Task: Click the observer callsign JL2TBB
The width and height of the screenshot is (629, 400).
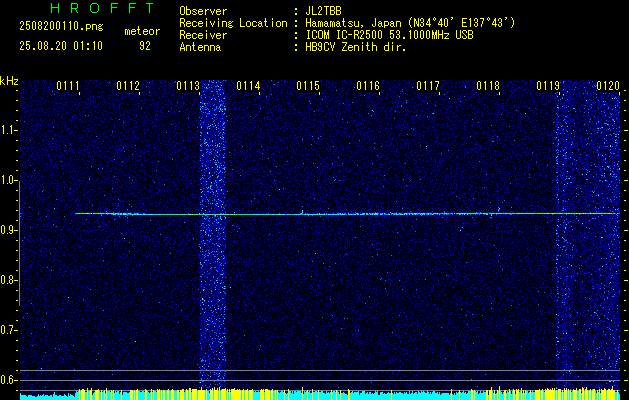Action: tap(323, 11)
